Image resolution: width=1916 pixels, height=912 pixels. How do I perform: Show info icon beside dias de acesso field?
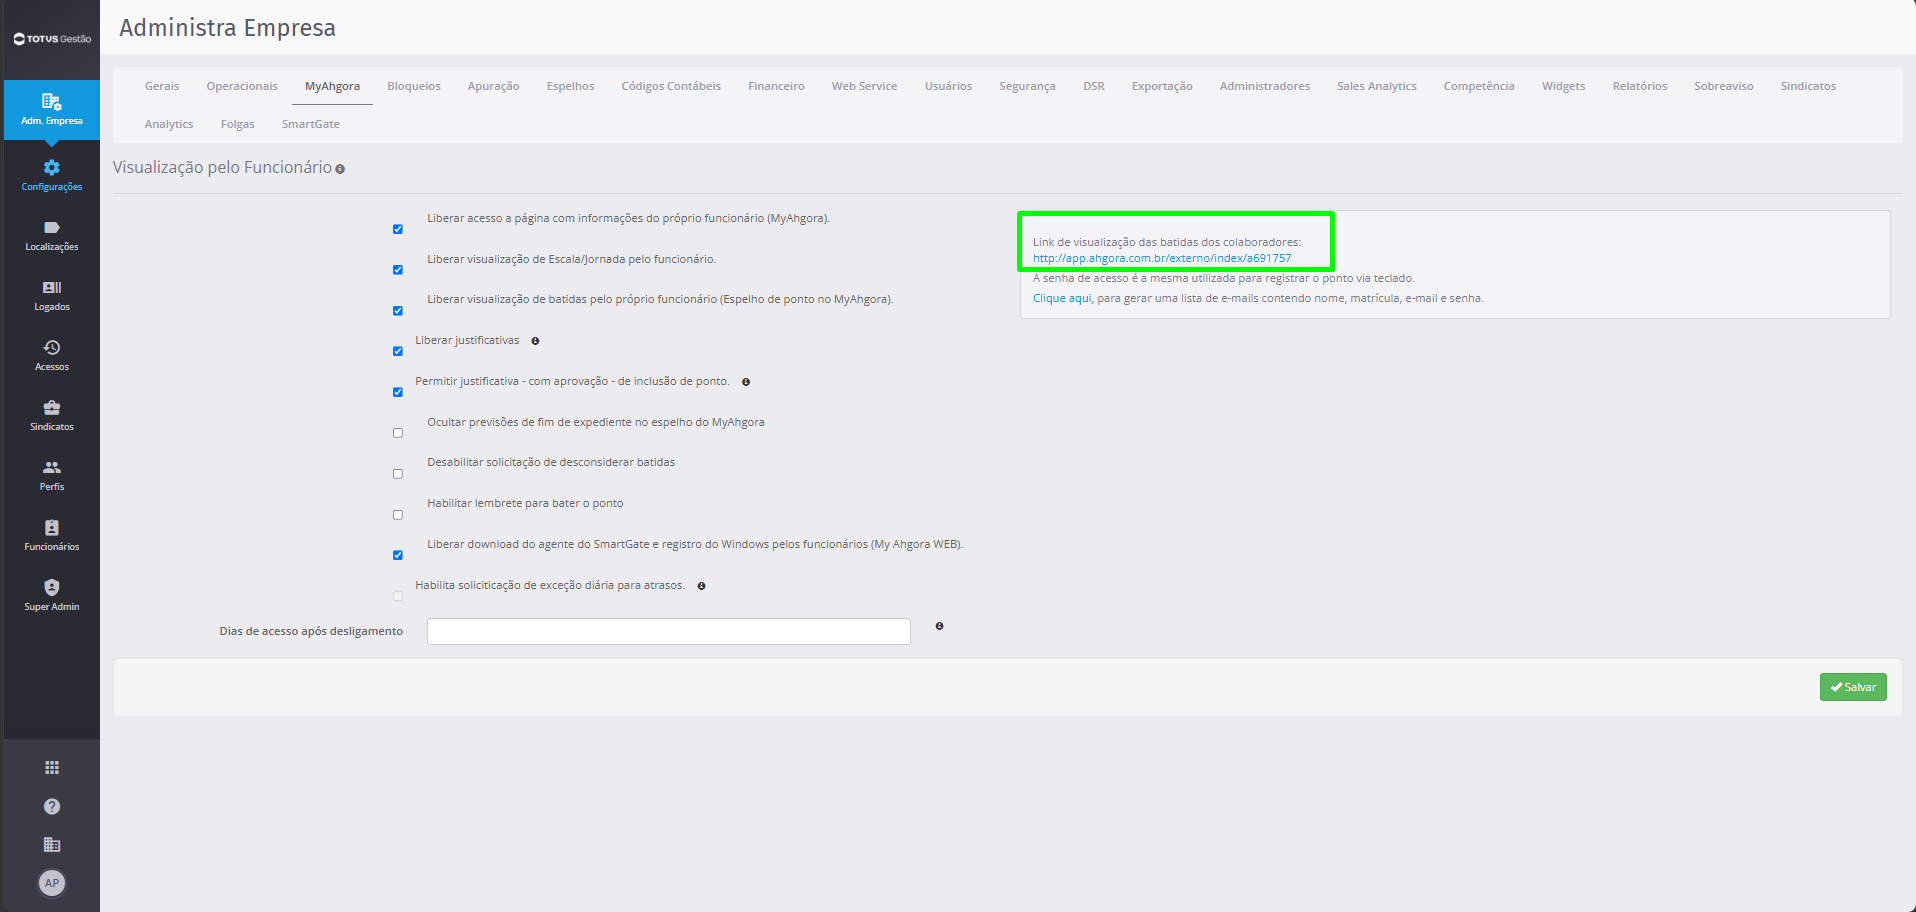(939, 626)
